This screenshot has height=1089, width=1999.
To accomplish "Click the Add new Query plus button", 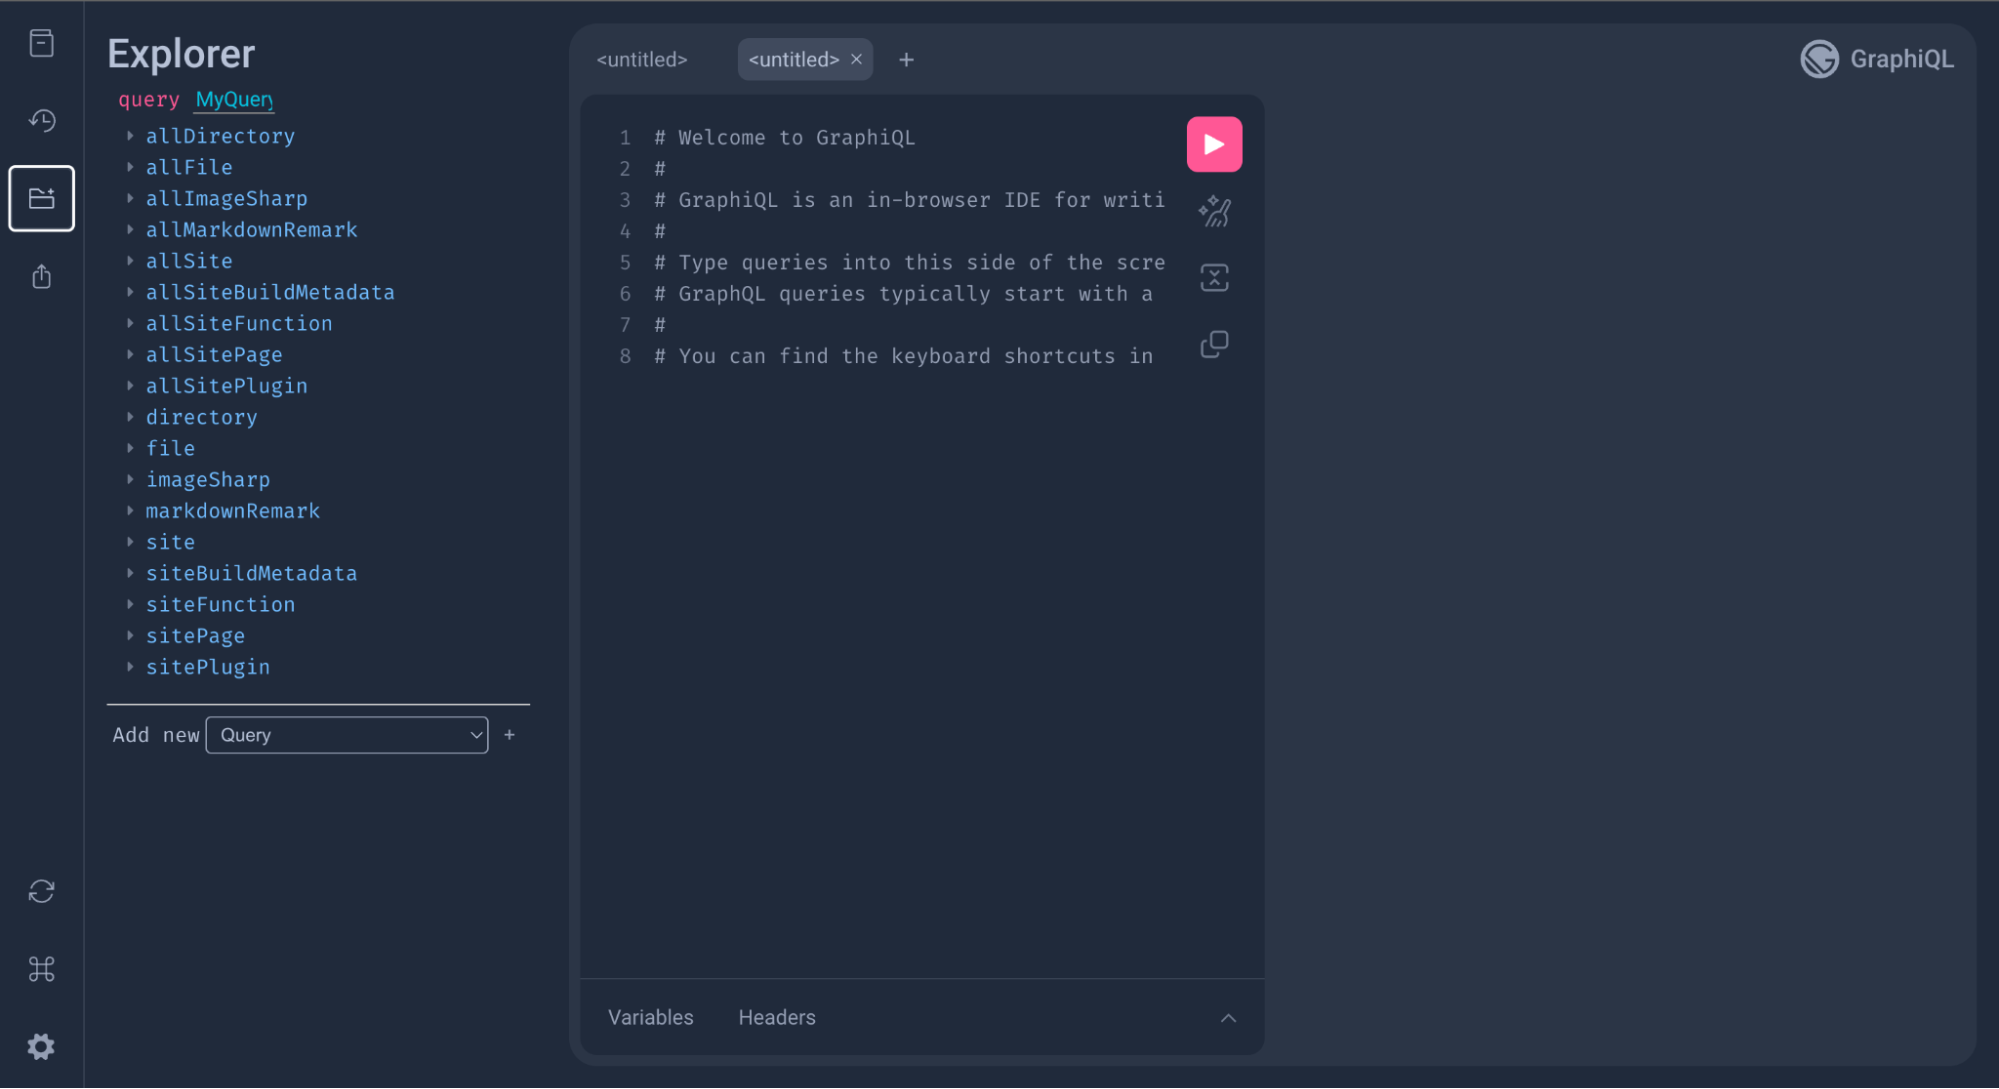I will point(509,735).
